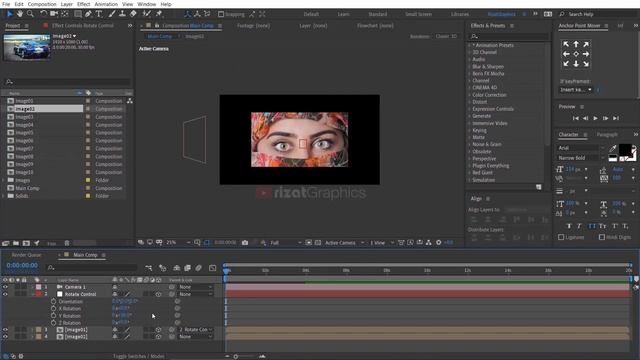Enable motion blur switch in timeline header
This screenshot has width=640, height=360.
198,268
